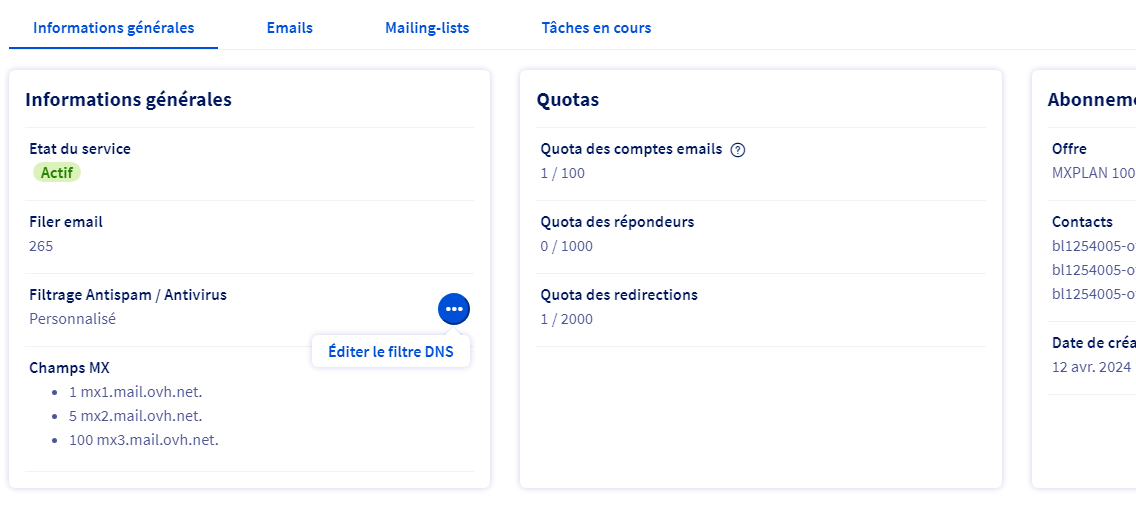The width and height of the screenshot is (1136, 508).
Task: Click the 'Quotas' card heading
Action: [568, 100]
